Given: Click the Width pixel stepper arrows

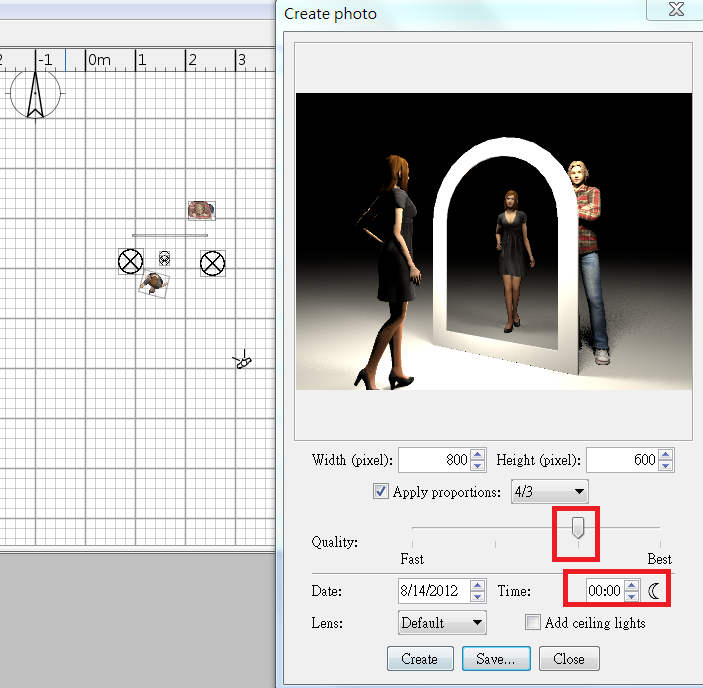Looking at the screenshot, I should [478, 460].
